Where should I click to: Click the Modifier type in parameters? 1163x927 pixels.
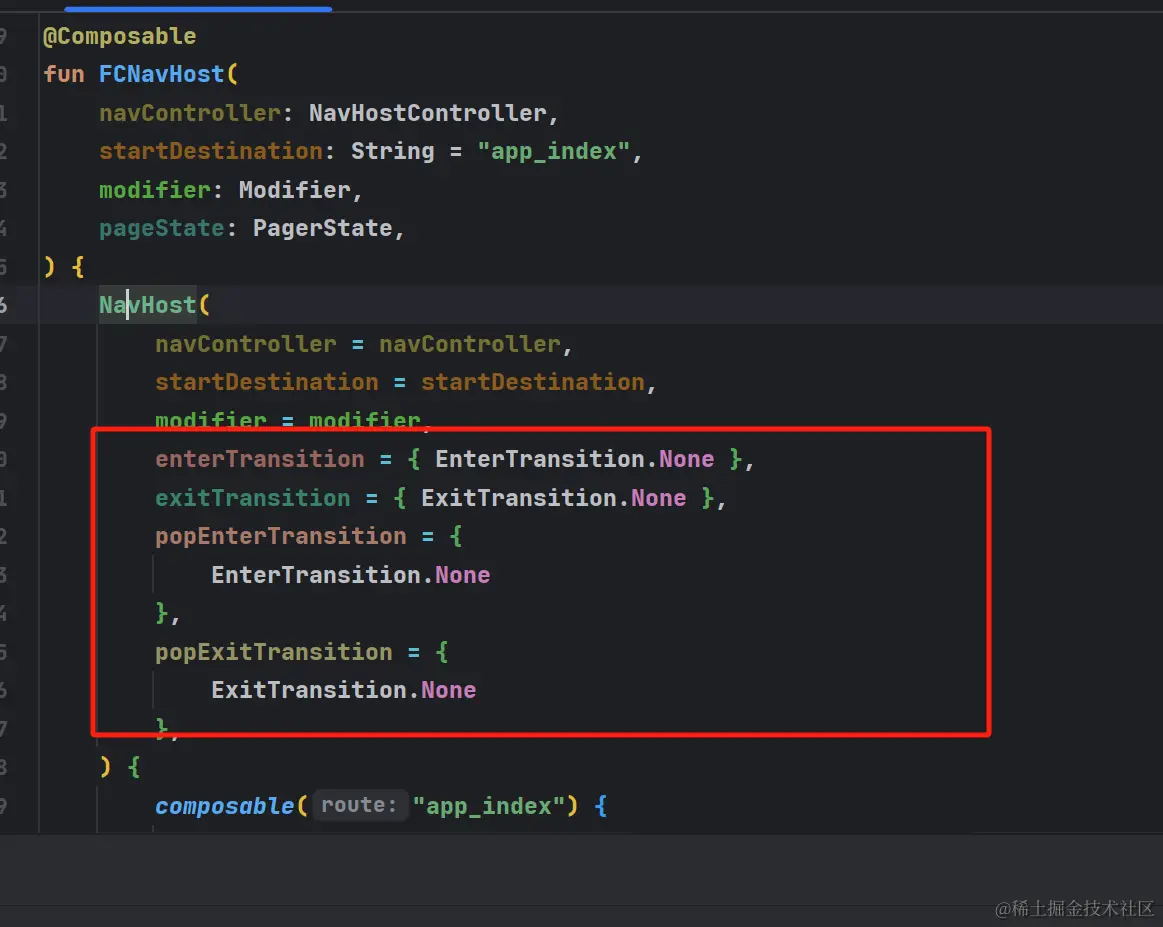pos(294,190)
